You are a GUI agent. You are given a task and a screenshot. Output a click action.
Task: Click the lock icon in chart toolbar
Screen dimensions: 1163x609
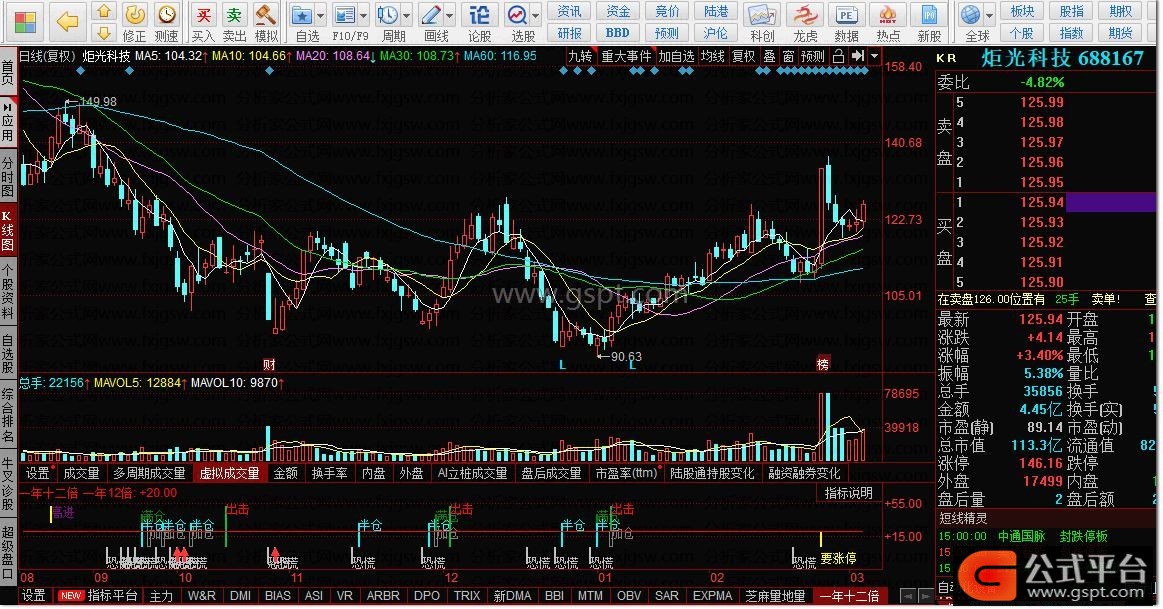tap(838, 56)
